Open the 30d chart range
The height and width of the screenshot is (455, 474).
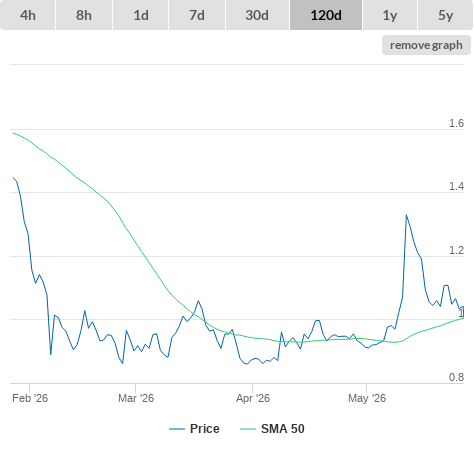[257, 15]
